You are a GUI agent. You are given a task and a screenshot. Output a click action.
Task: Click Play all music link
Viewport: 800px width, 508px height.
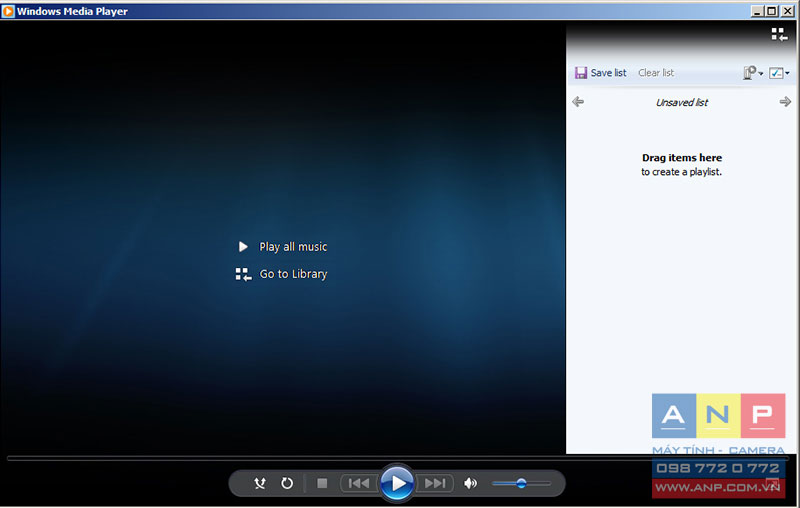(x=293, y=247)
